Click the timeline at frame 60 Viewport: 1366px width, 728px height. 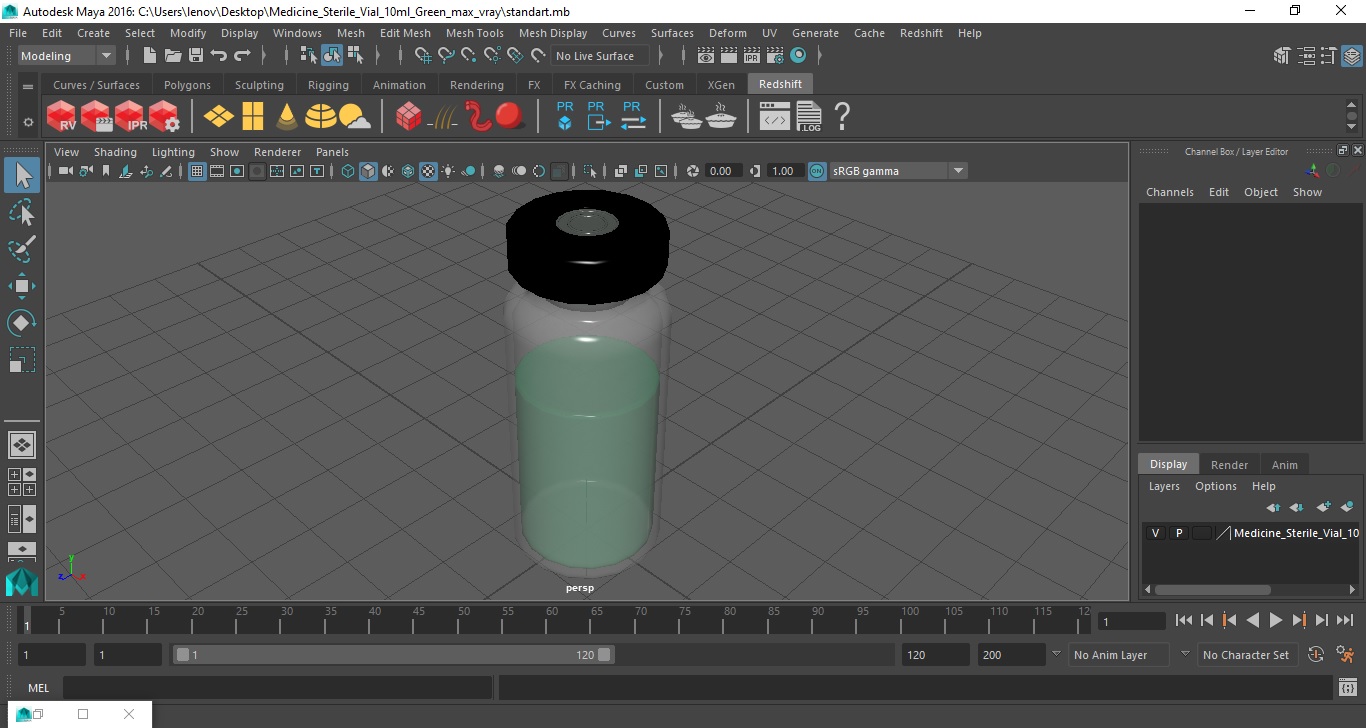tap(551, 620)
